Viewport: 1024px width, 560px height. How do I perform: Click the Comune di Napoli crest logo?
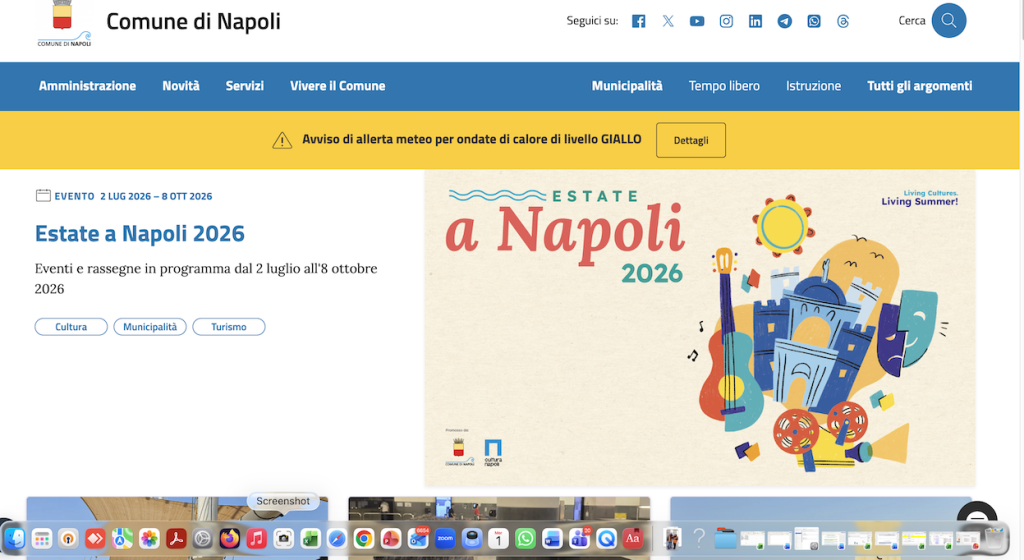pos(63,23)
